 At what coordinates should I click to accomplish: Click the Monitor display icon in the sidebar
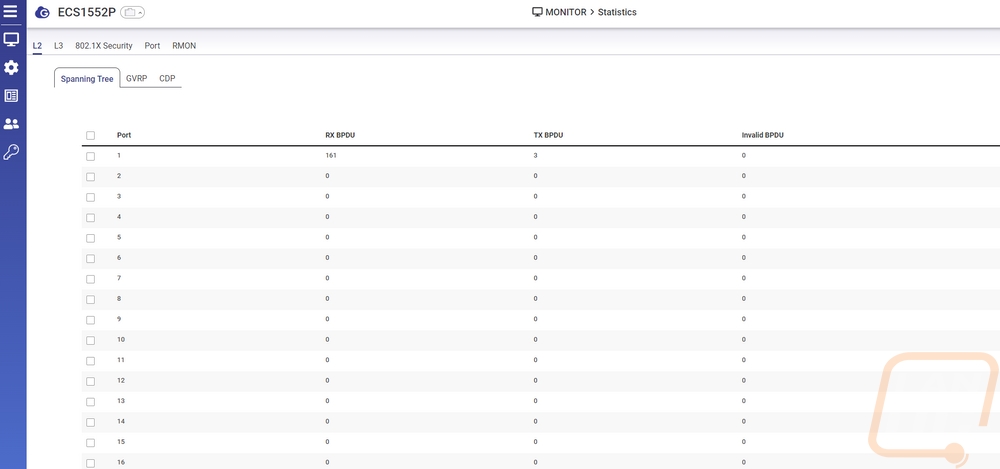11,40
